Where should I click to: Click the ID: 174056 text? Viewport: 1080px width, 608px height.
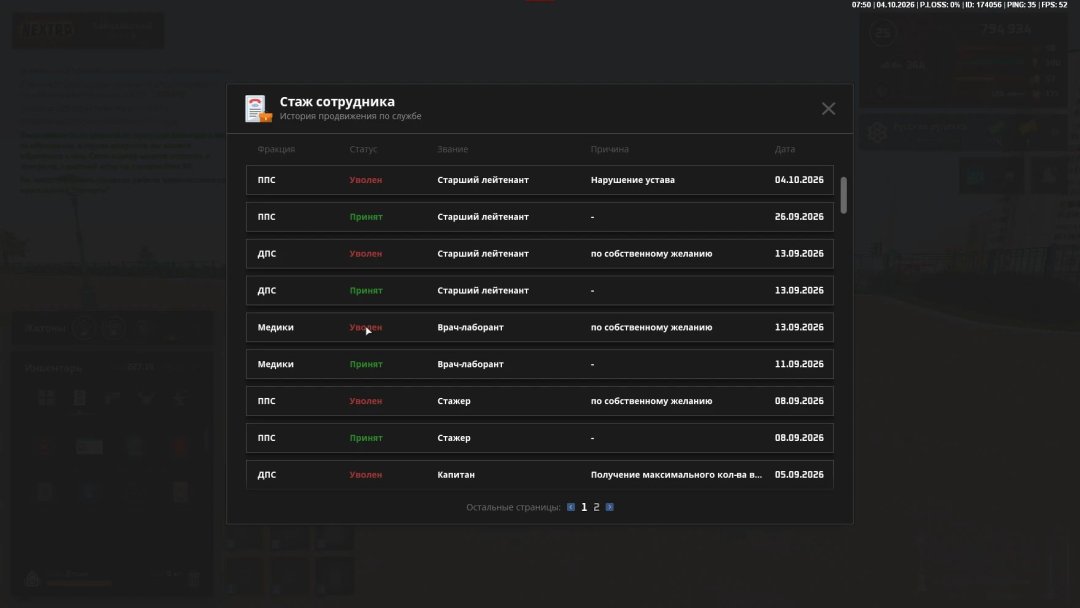pyautogui.click(x=983, y=5)
